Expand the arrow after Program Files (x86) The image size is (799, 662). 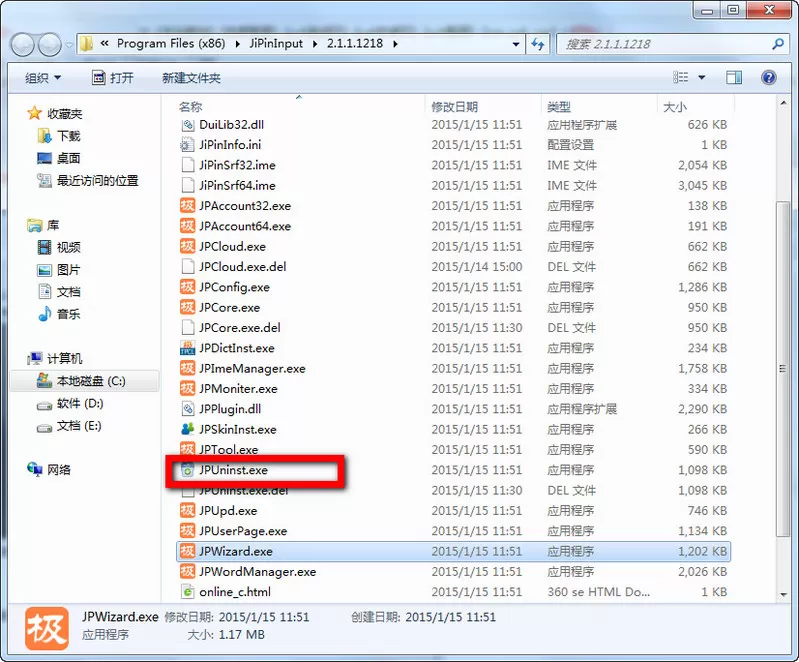pos(237,44)
